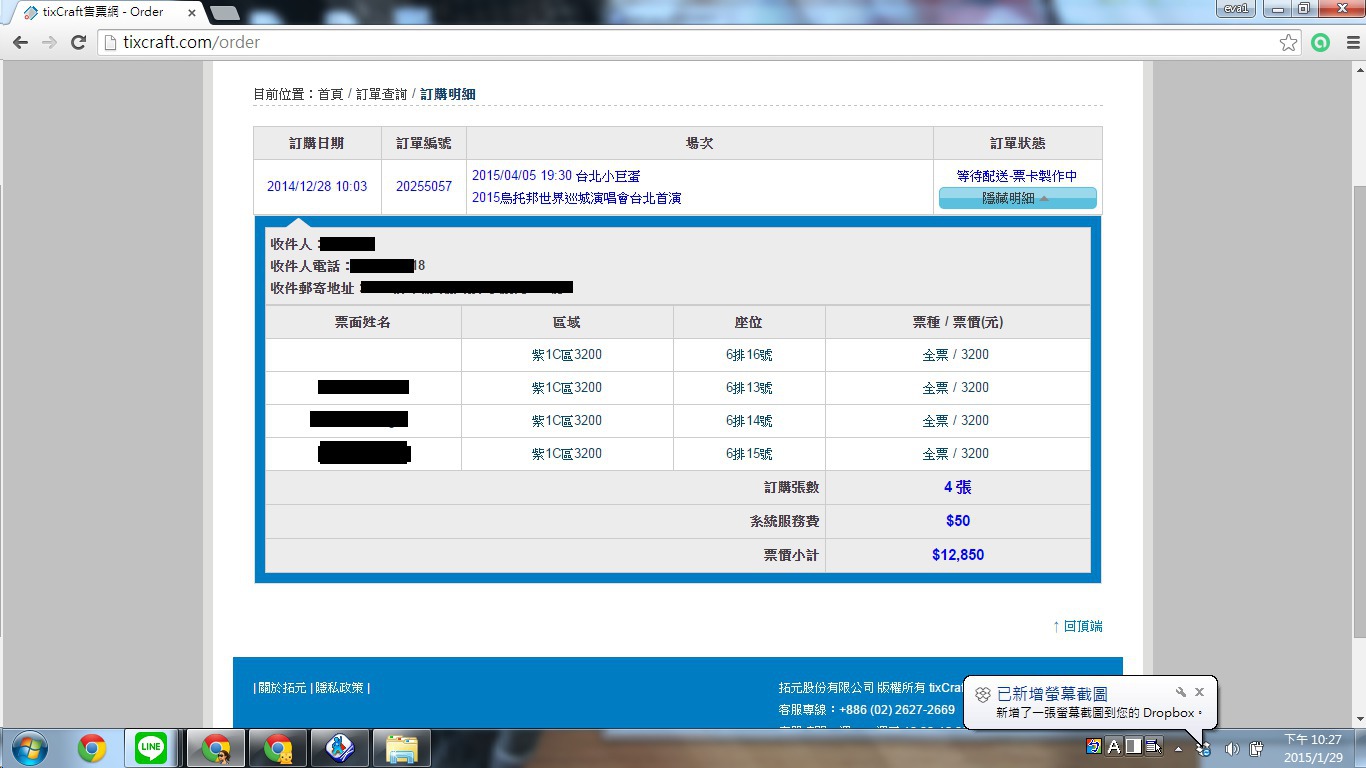Click 紫1C區3200 in the 6排16號 row
The height and width of the screenshot is (768, 1366).
(567, 355)
